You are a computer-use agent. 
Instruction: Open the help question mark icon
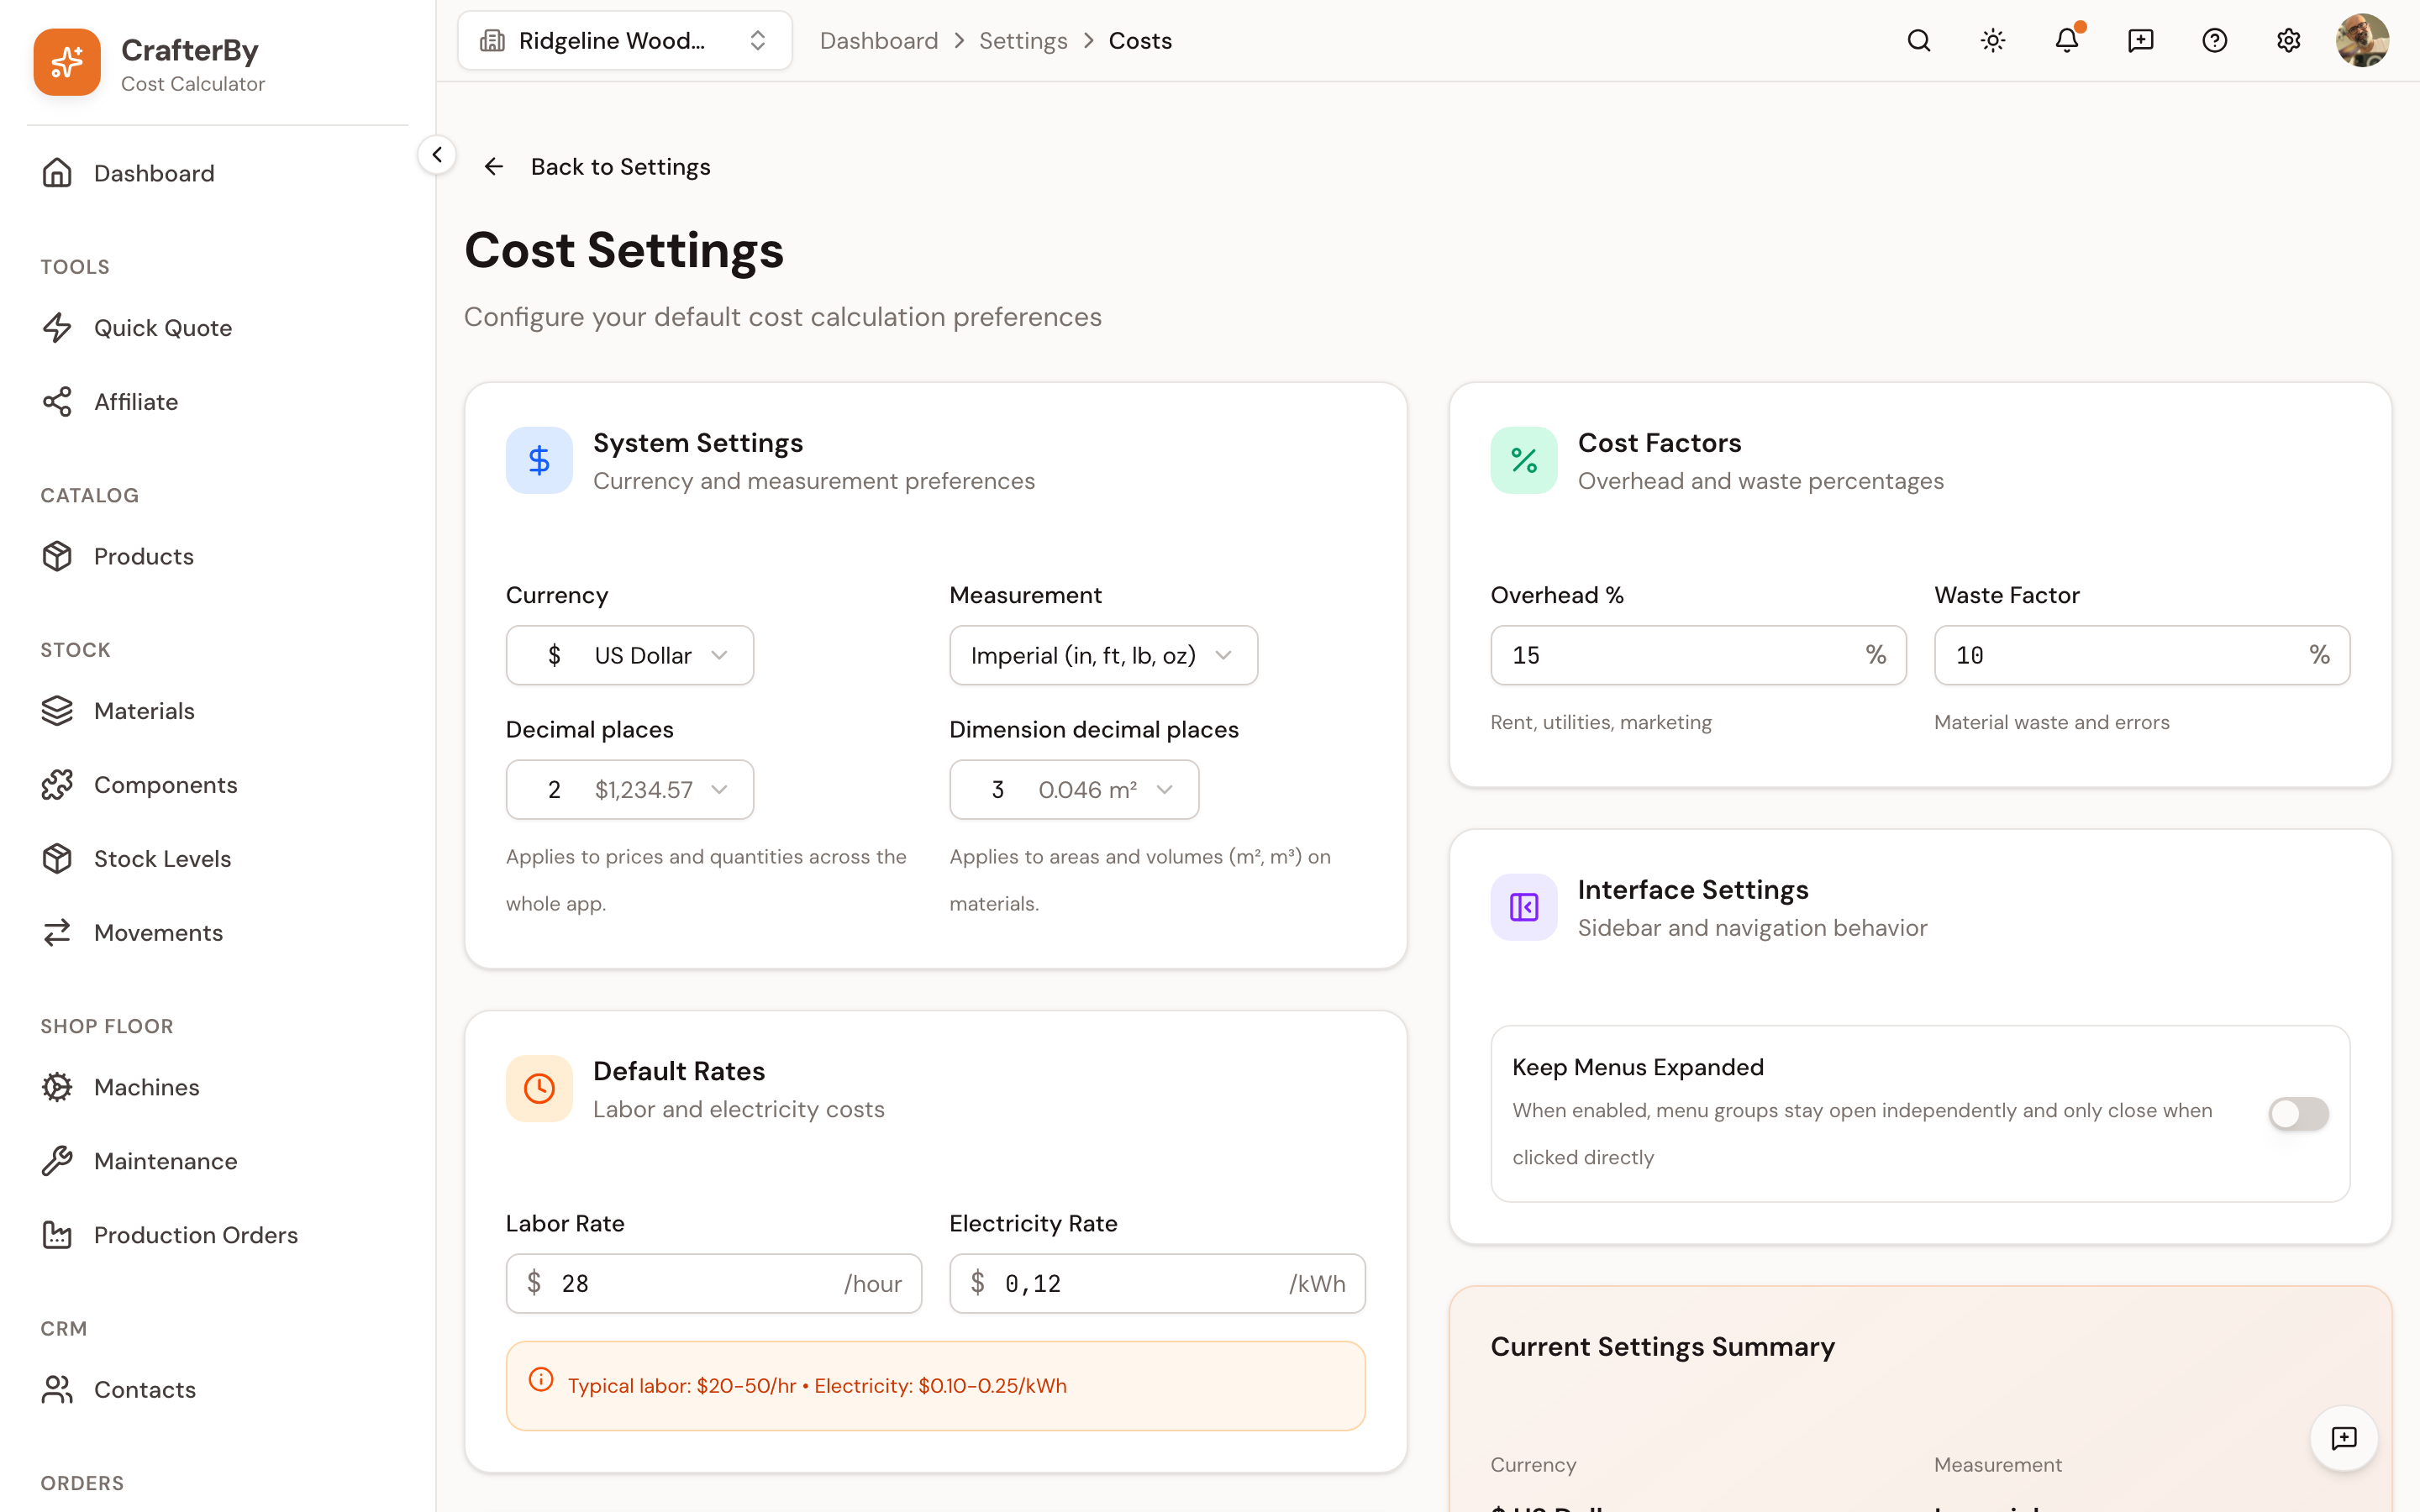coord(2214,41)
